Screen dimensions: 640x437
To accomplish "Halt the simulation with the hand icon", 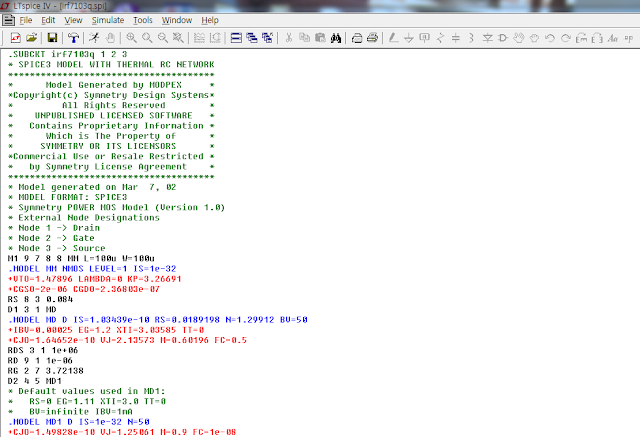I will (110, 38).
